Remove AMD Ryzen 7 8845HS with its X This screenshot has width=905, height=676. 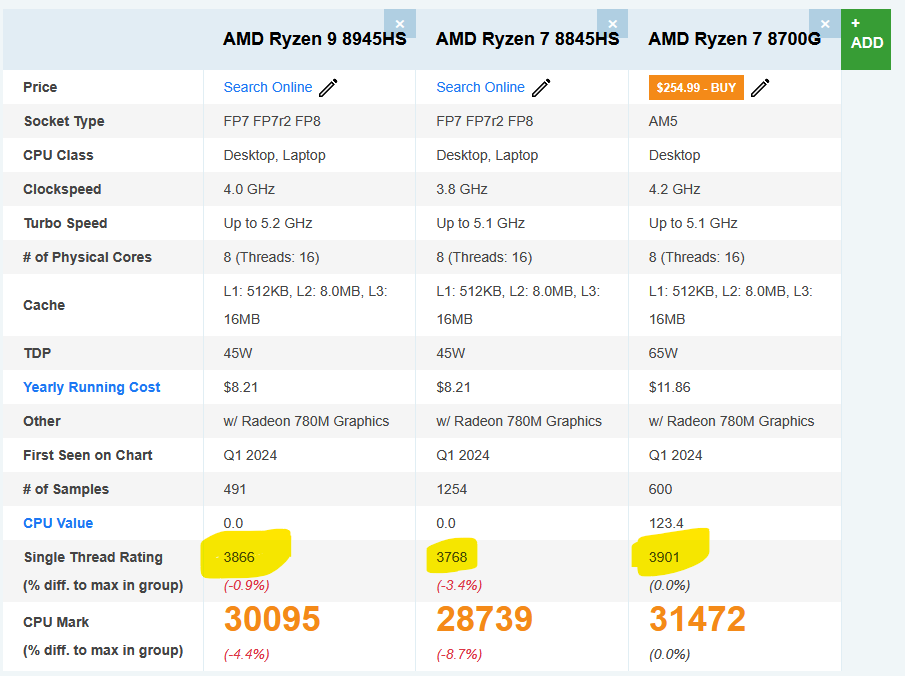point(612,24)
